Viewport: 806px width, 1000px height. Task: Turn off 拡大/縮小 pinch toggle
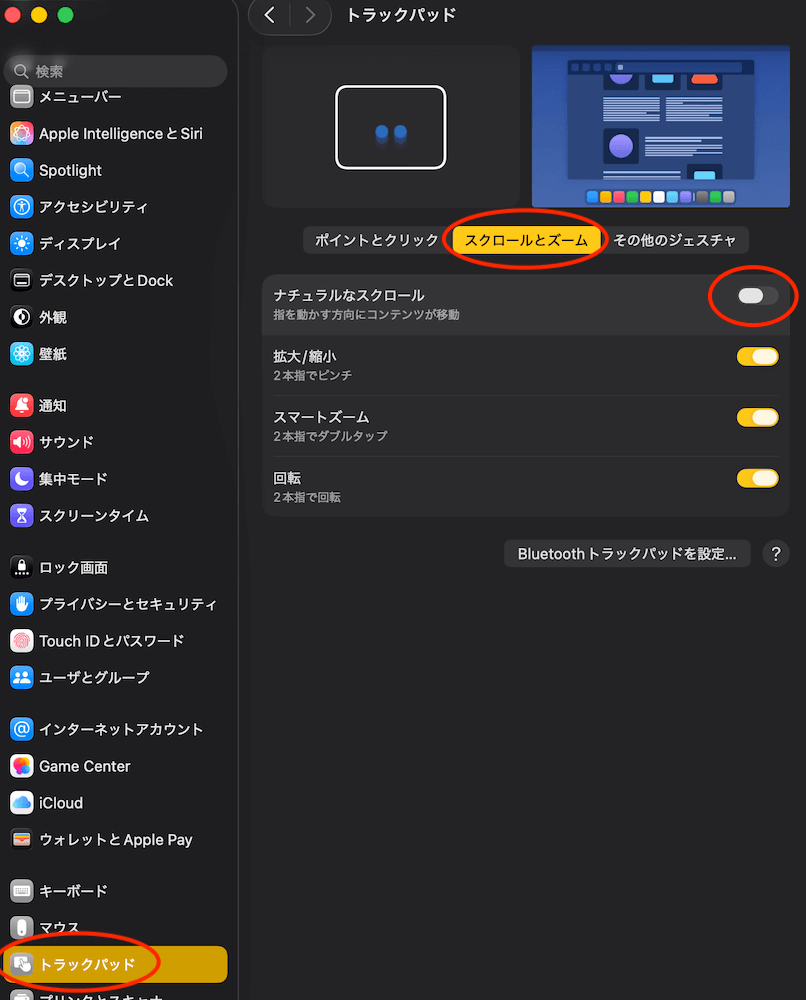point(757,357)
